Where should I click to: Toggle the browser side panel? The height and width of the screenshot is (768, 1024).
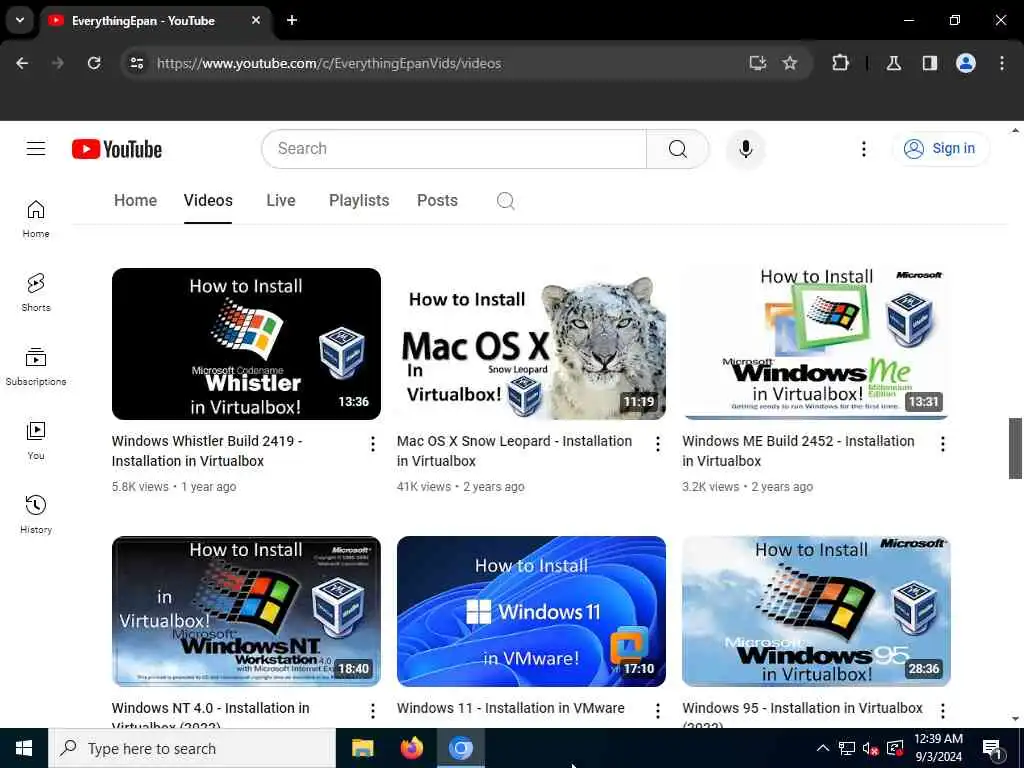pyautogui.click(x=929, y=63)
